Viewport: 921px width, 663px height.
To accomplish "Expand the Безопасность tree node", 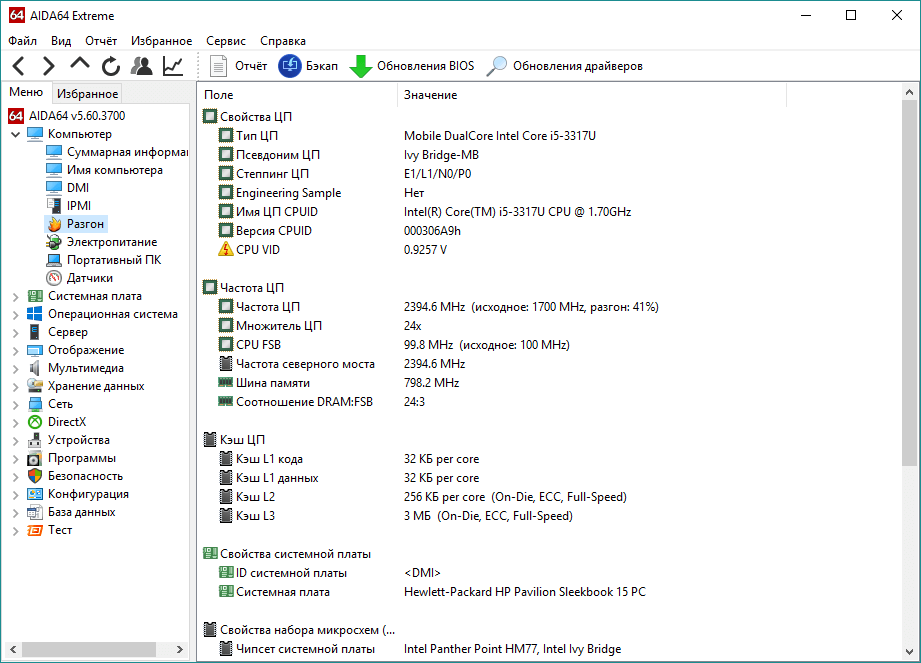I will click(16, 477).
